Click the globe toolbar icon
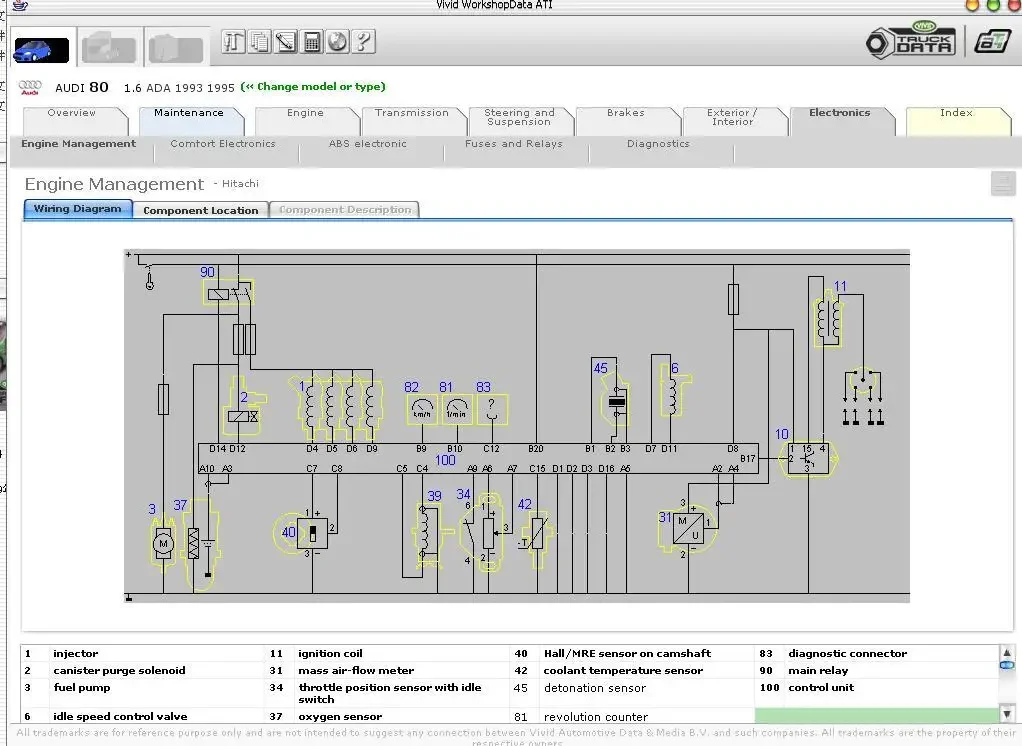Image resolution: width=1022 pixels, height=746 pixels. coord(337,42)
